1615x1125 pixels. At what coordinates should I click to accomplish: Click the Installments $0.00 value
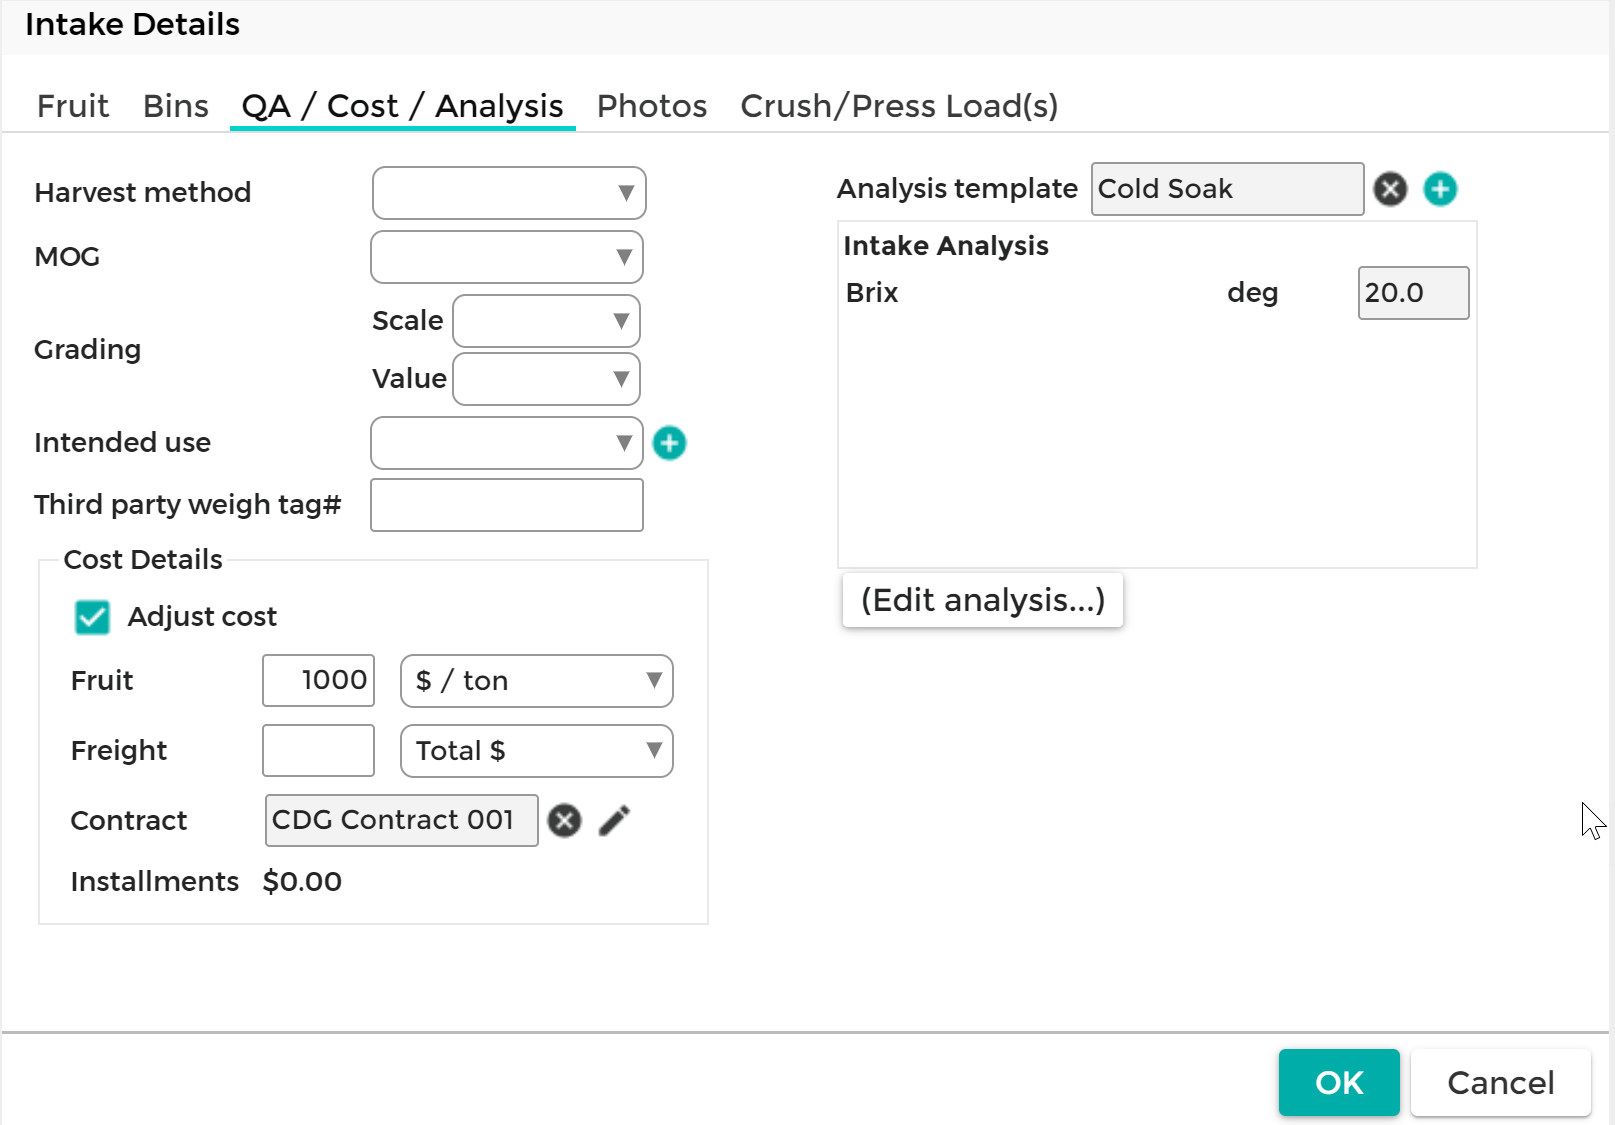pyautogui.click(x=302, y=882)
